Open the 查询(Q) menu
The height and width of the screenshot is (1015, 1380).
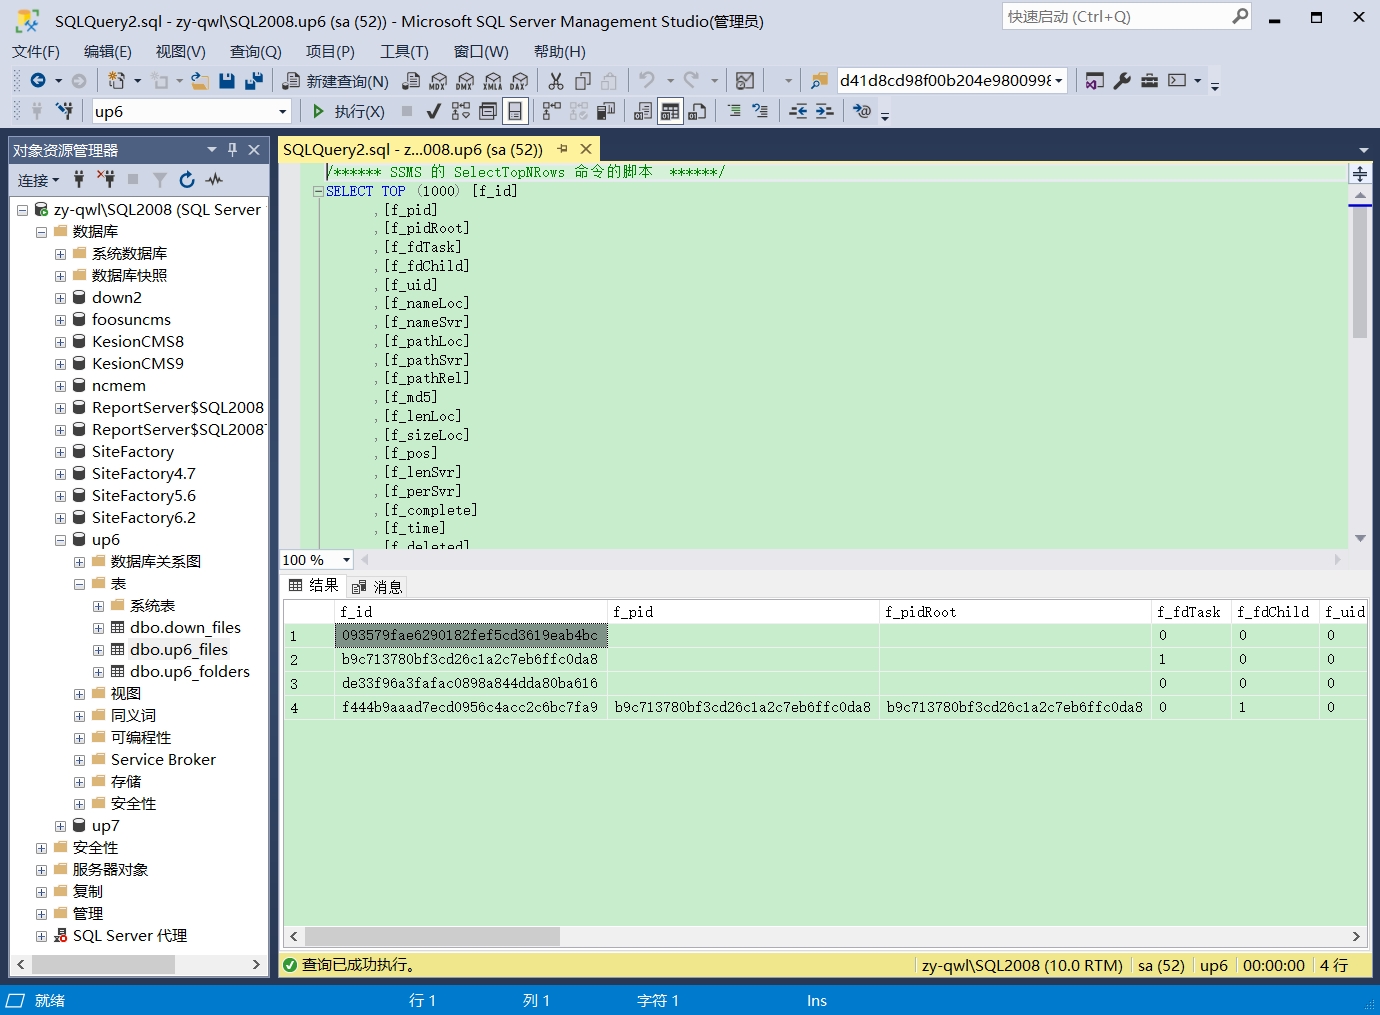(x=255, y=52)
